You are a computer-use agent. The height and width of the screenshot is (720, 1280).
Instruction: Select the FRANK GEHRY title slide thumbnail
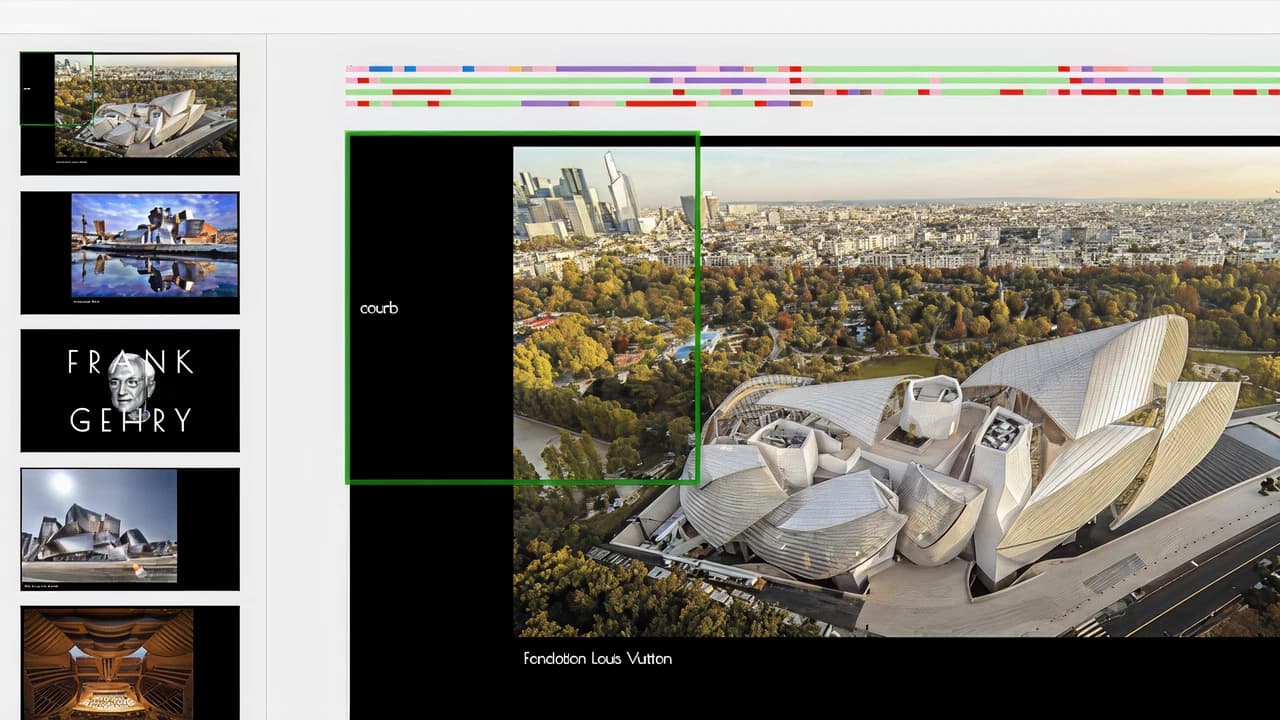pyautogui.click(x=130, y=390)
